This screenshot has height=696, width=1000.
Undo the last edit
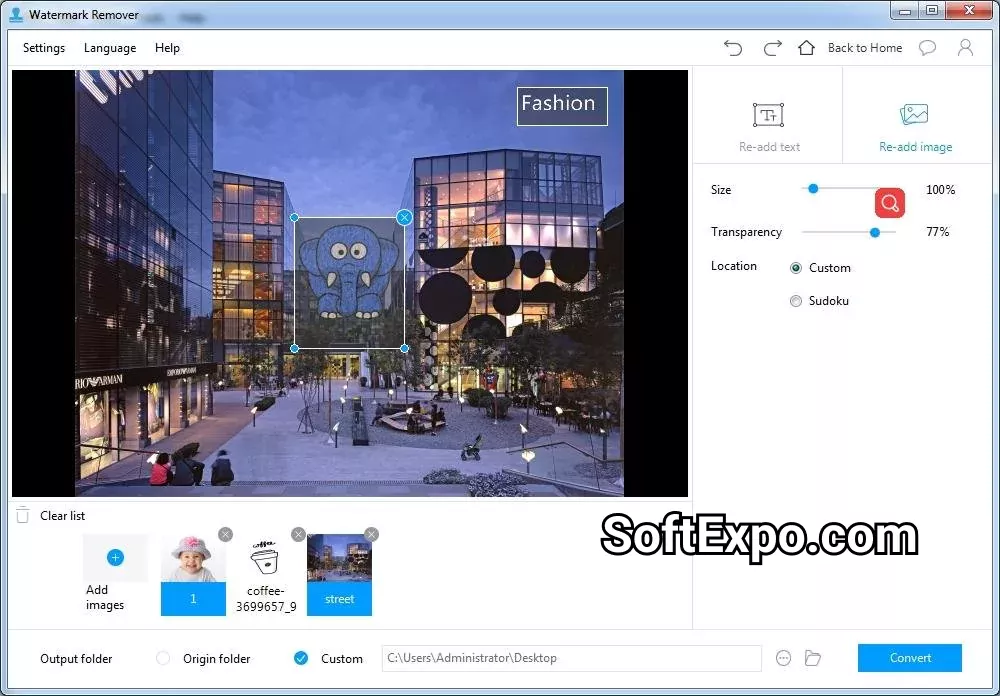pyautogui.click(x=733, y=47)
